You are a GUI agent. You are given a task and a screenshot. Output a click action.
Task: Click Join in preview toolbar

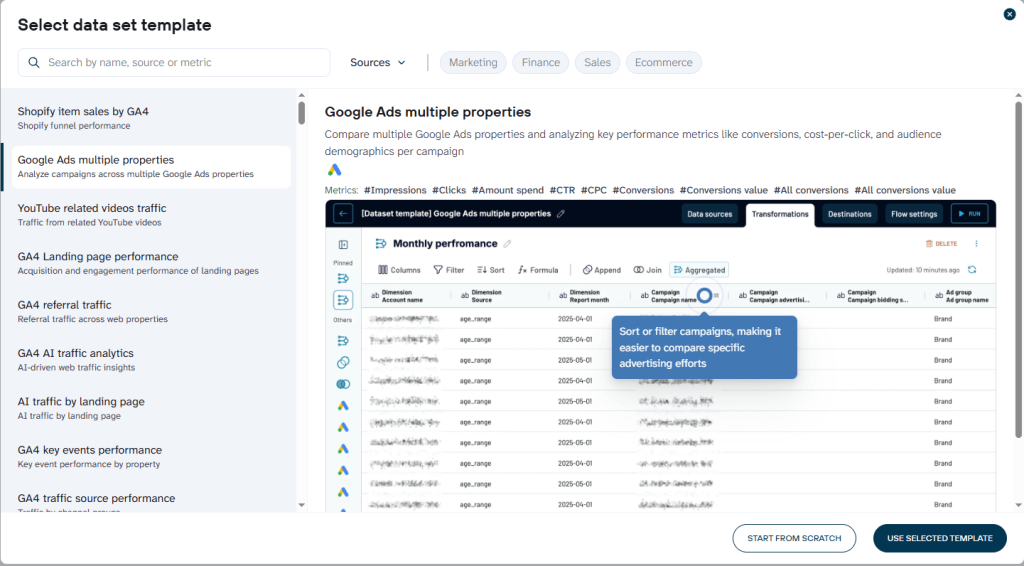[647, 270]
